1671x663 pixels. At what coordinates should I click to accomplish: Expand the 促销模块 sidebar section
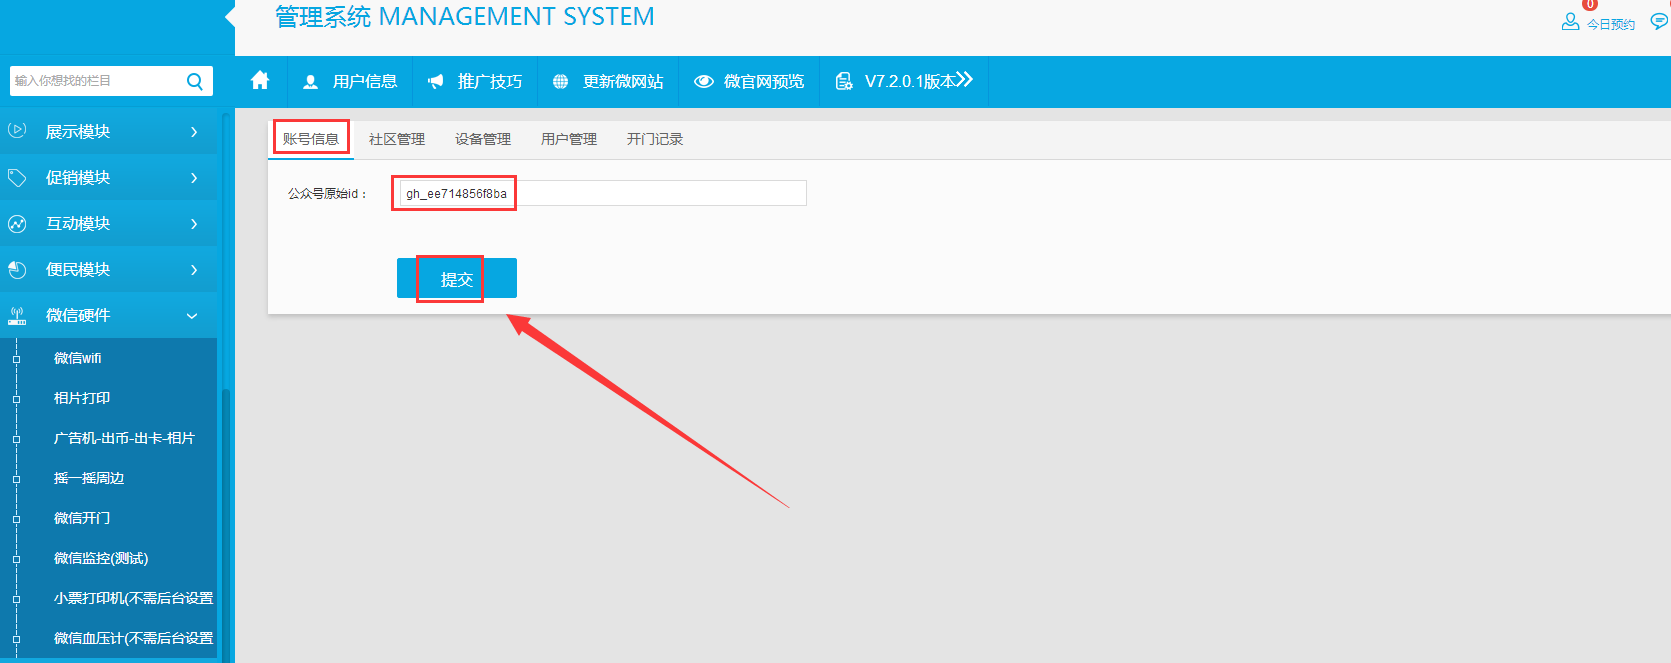pos(108,178)
